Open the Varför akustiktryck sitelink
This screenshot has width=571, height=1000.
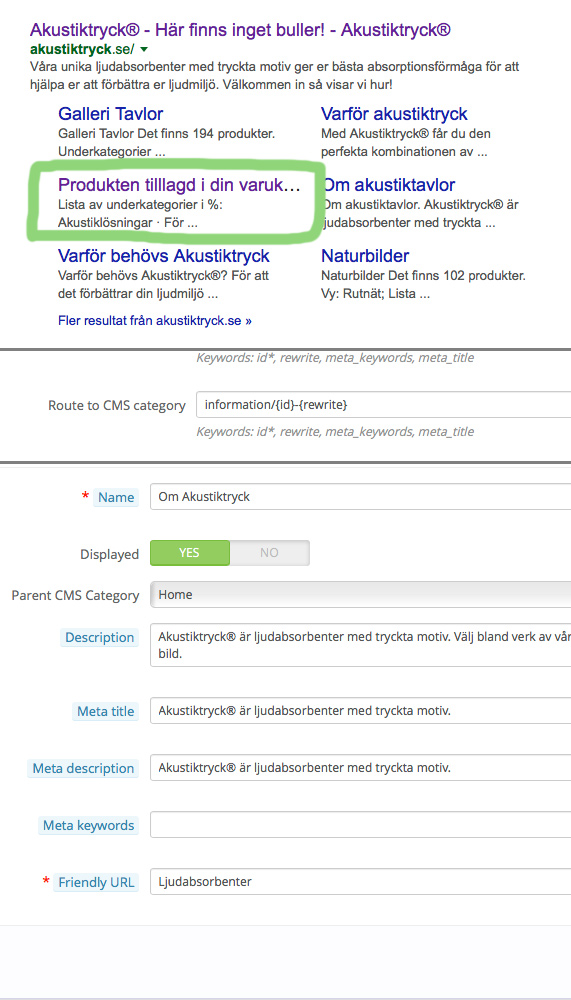coord(394,114)
